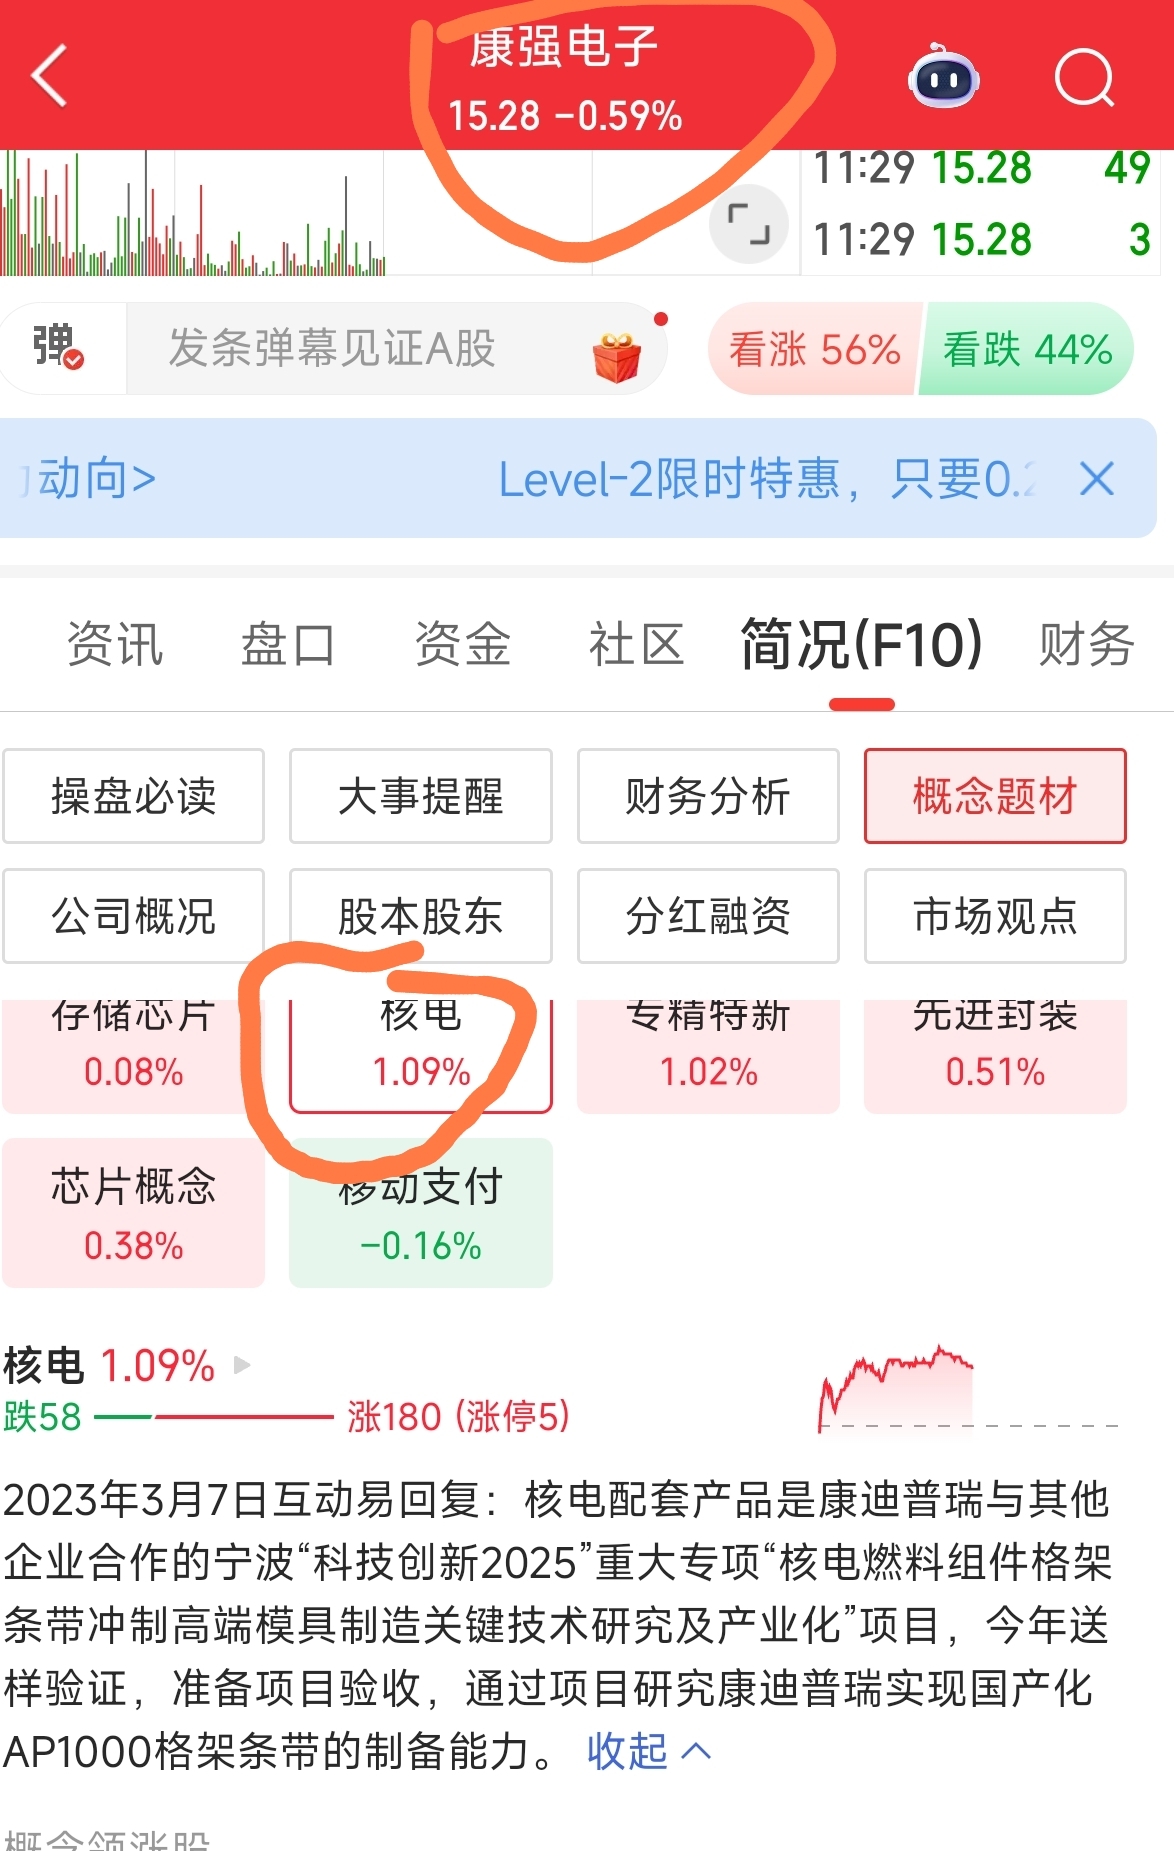The height and width of the screenshot is (1851, 1174).
Task: Select the 股本股东 section button
Action: [421, 916]
